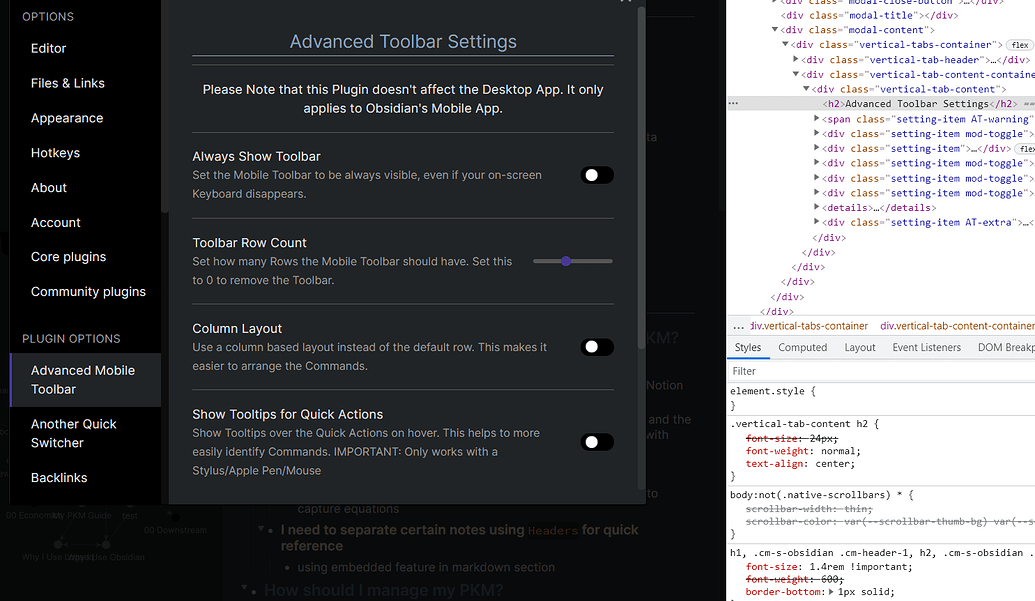Open Another Quick Switcher plugin options
The width and height of the screenshot is (1035, 601).
tap(73, 433)
